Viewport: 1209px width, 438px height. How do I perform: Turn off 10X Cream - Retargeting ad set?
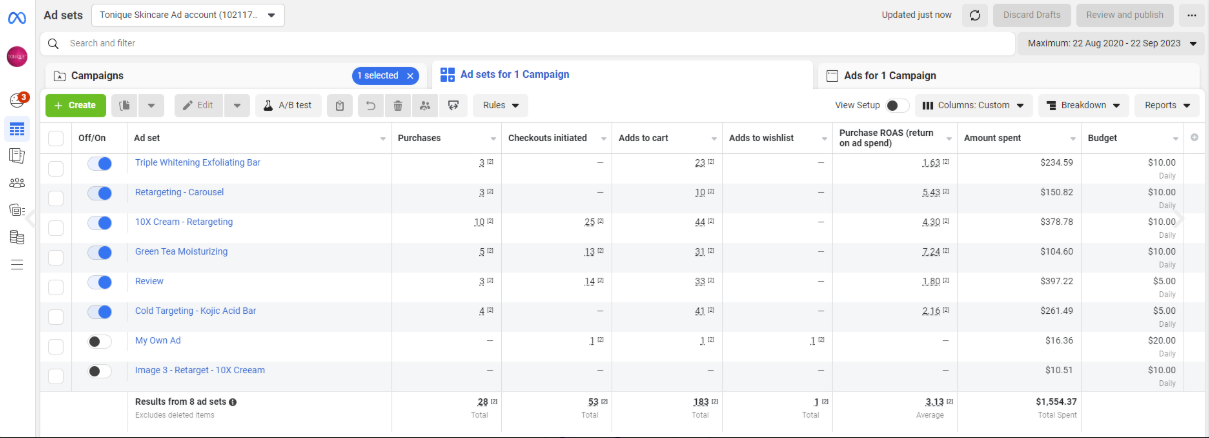point(99,223)
